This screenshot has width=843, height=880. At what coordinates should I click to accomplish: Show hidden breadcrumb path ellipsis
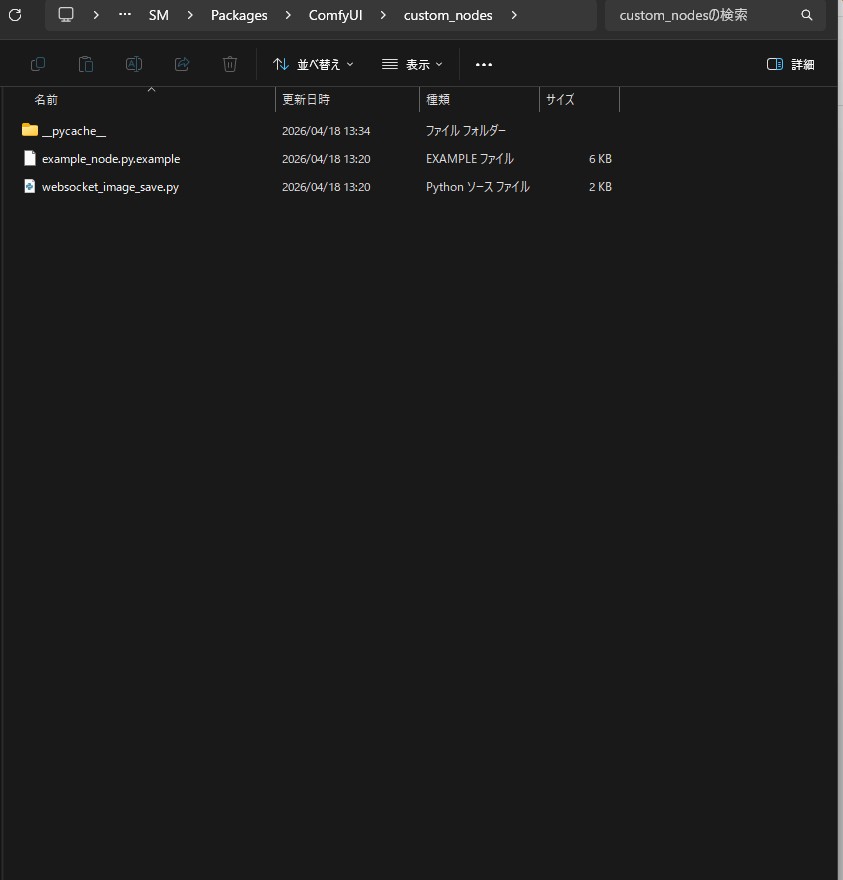pos(125,15)
